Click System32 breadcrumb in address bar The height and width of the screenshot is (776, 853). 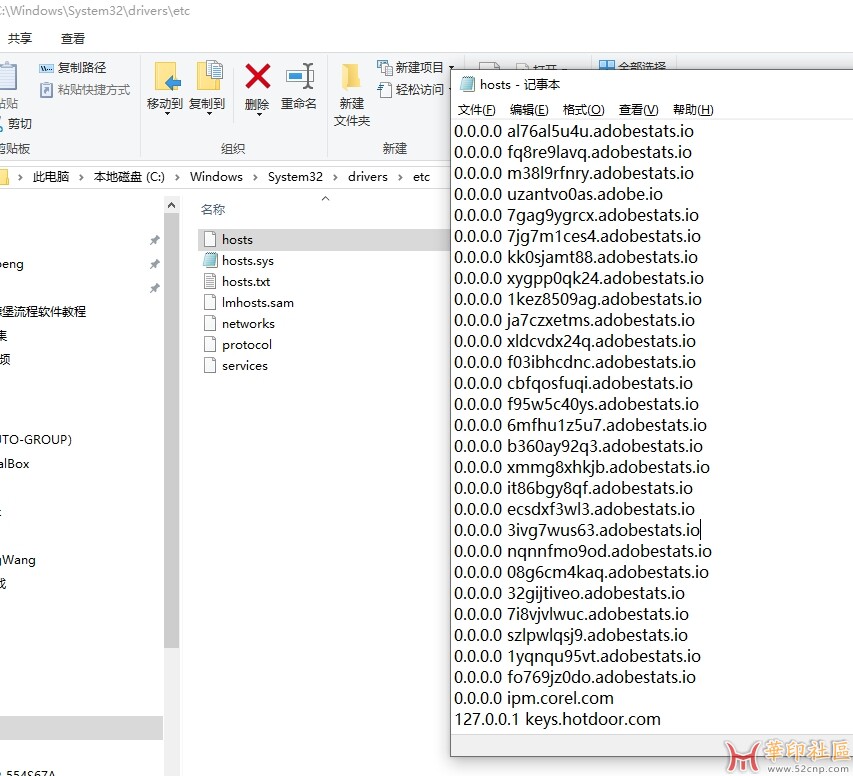295,177
